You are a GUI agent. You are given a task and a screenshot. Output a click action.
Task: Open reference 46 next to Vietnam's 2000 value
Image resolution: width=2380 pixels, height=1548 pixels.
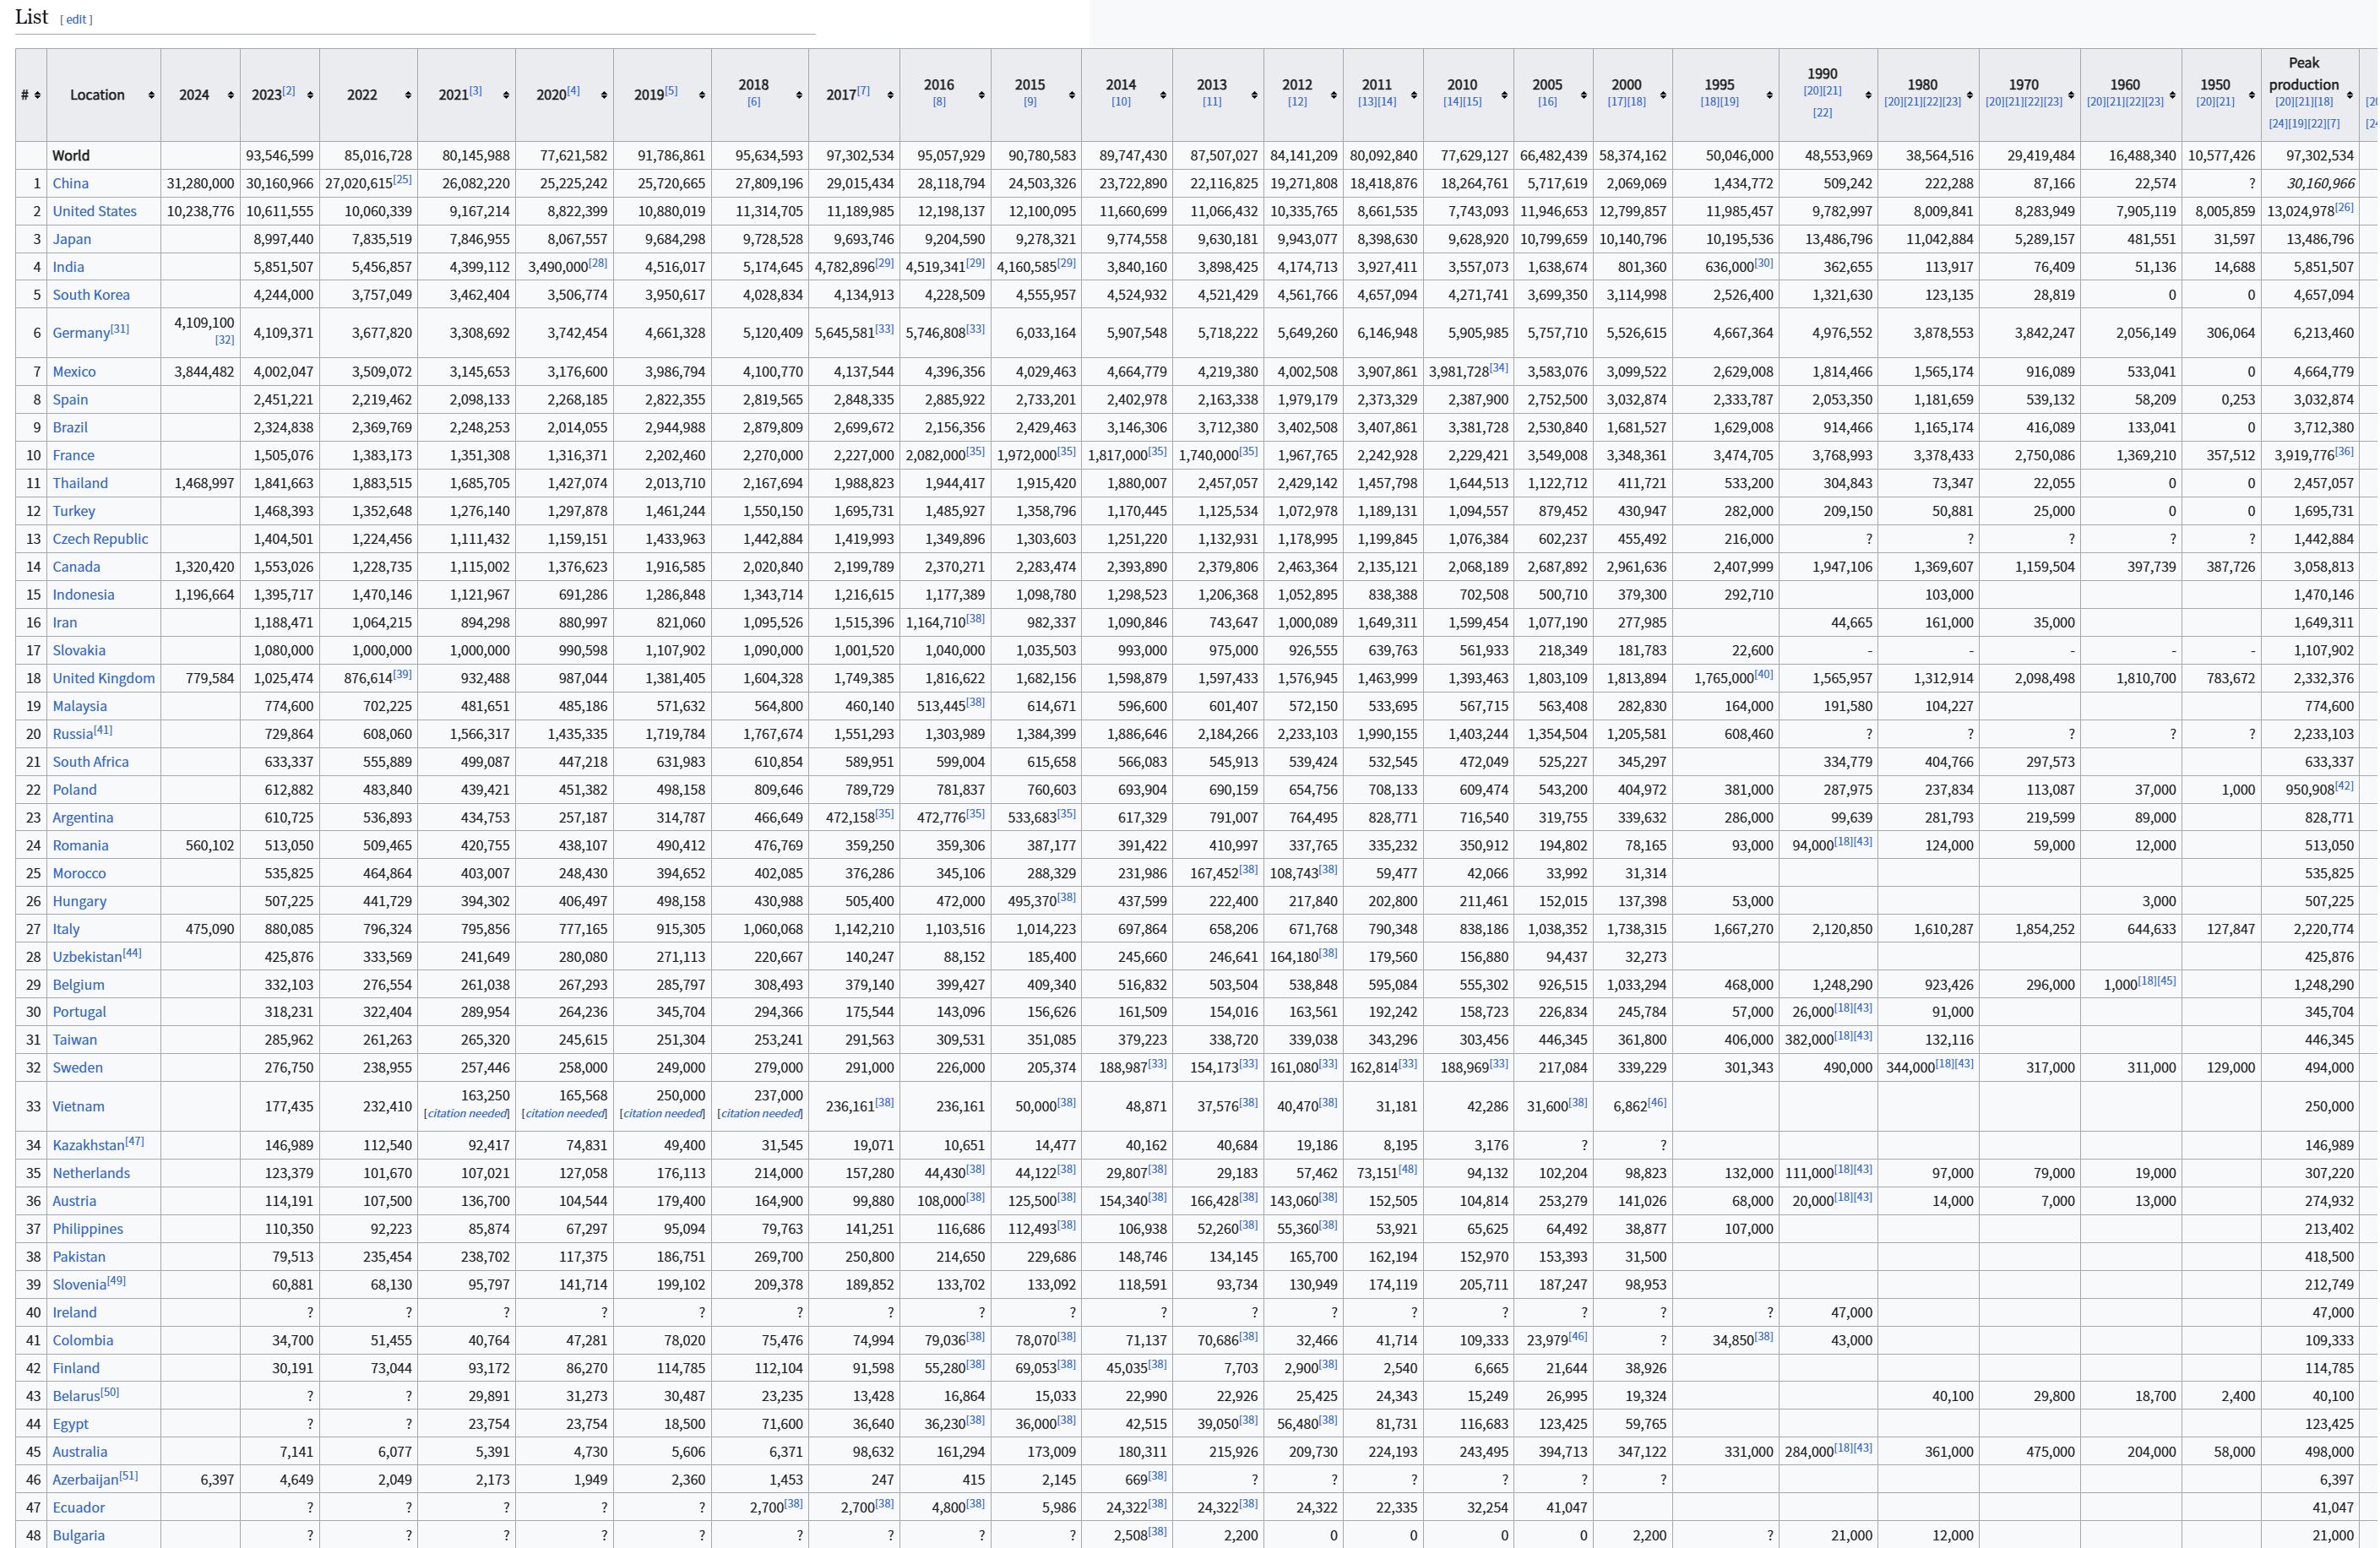click(1657, 1102)
